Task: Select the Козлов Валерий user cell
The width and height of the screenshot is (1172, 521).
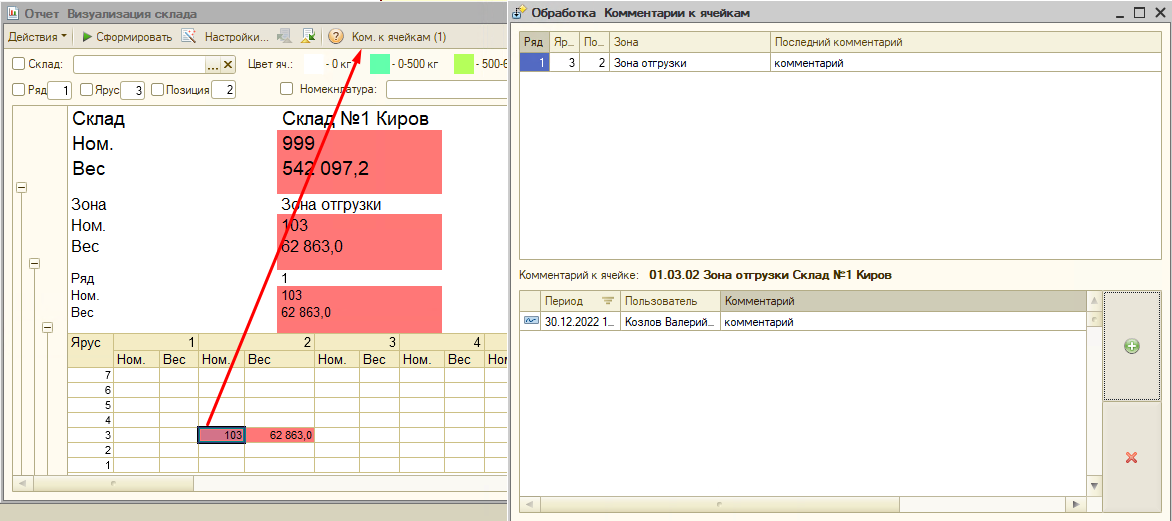Action: 670,322
